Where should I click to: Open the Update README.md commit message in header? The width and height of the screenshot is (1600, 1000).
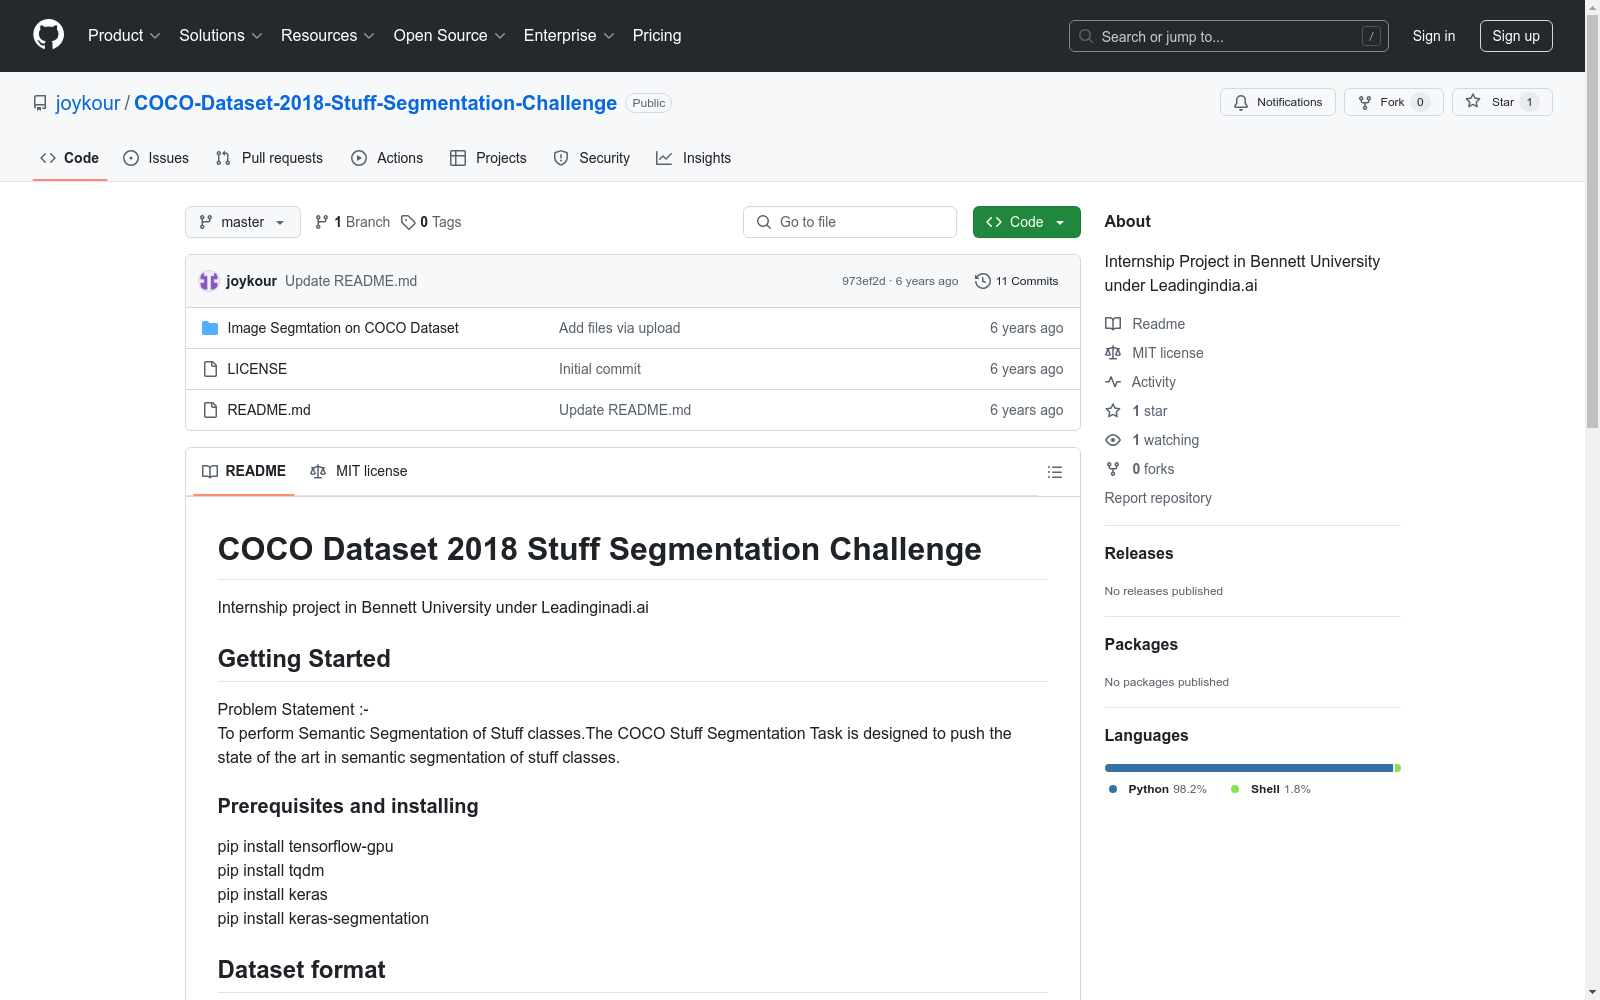coord(351,281)
